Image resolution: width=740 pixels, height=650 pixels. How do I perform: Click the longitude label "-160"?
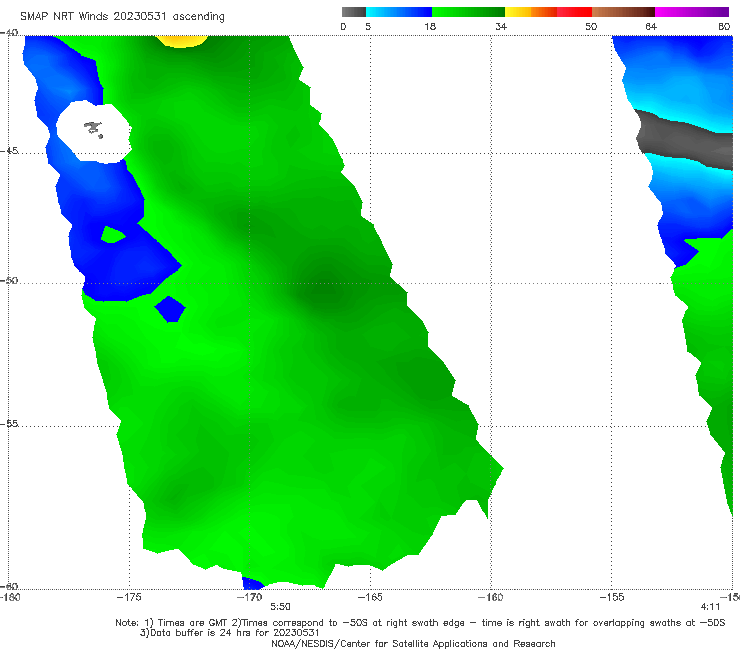[x=491, y=597]
